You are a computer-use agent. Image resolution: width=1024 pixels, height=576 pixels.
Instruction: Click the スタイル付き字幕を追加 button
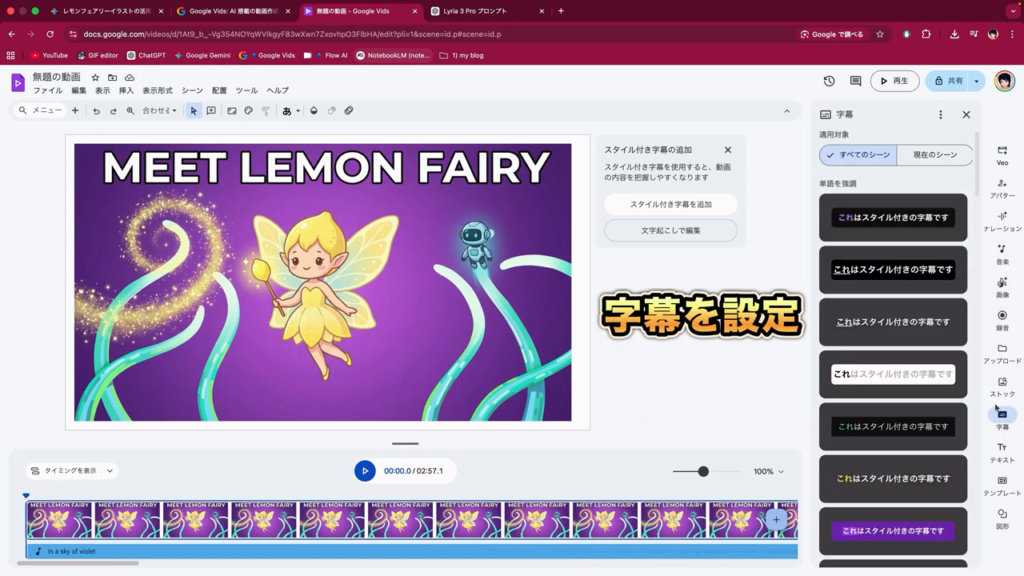670,204
